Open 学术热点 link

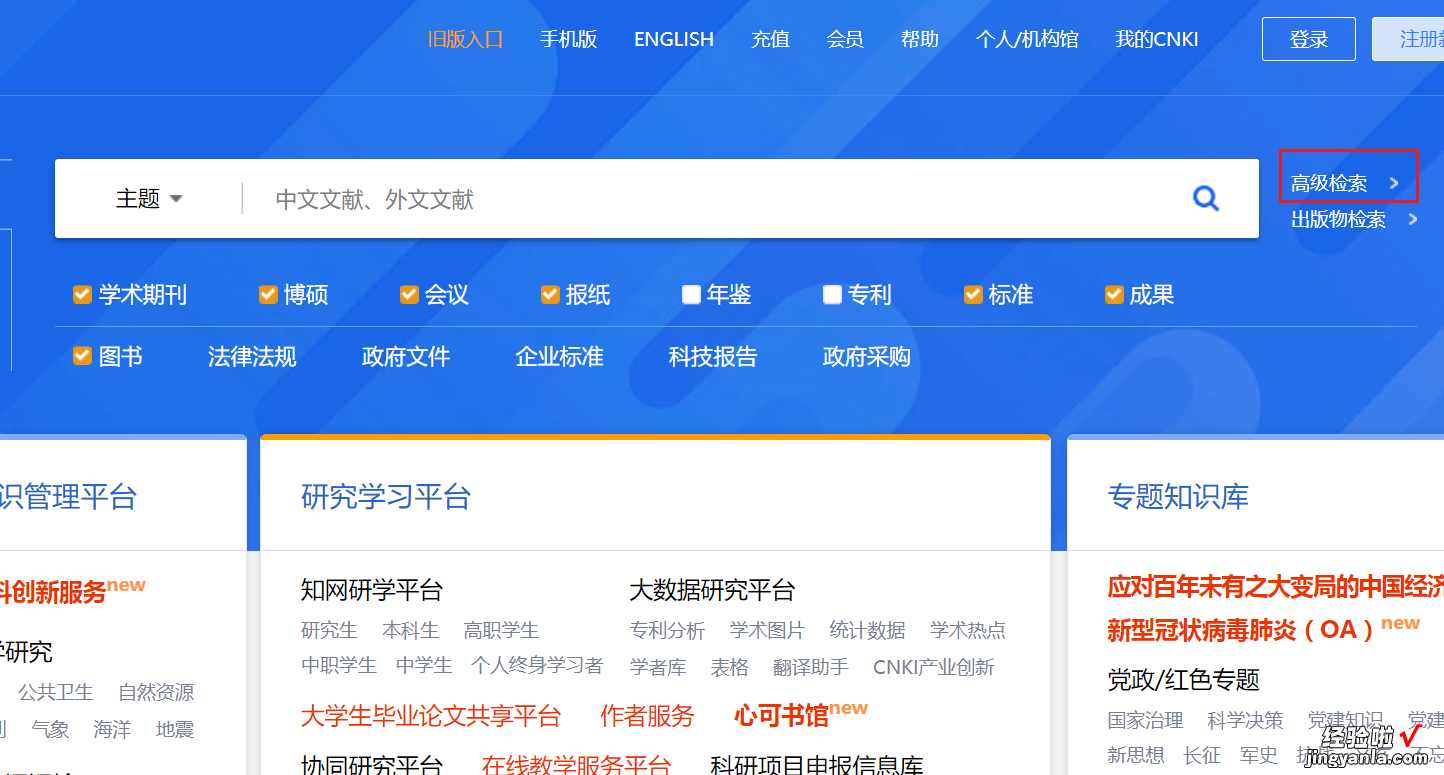(968, 630)
